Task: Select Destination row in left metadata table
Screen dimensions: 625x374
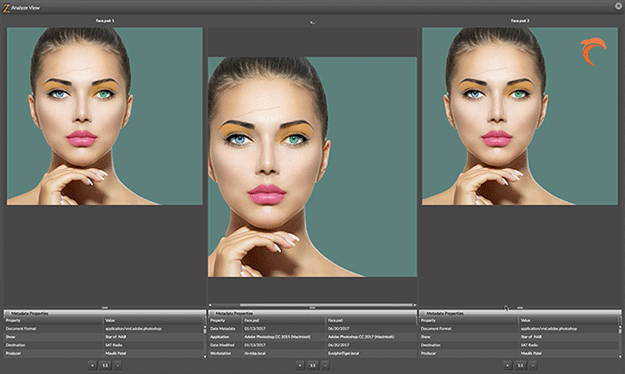Action: coord(104,345)
